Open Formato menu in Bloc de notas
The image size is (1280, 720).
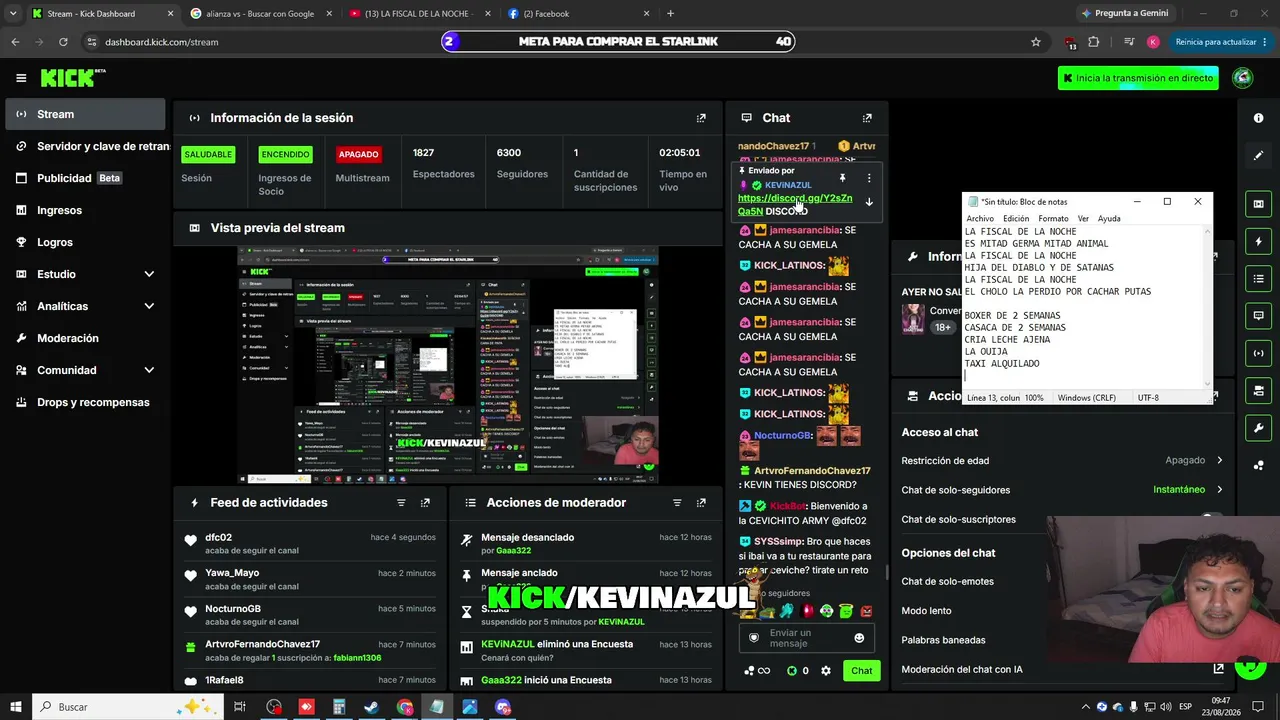click(x=1053, y=219)
